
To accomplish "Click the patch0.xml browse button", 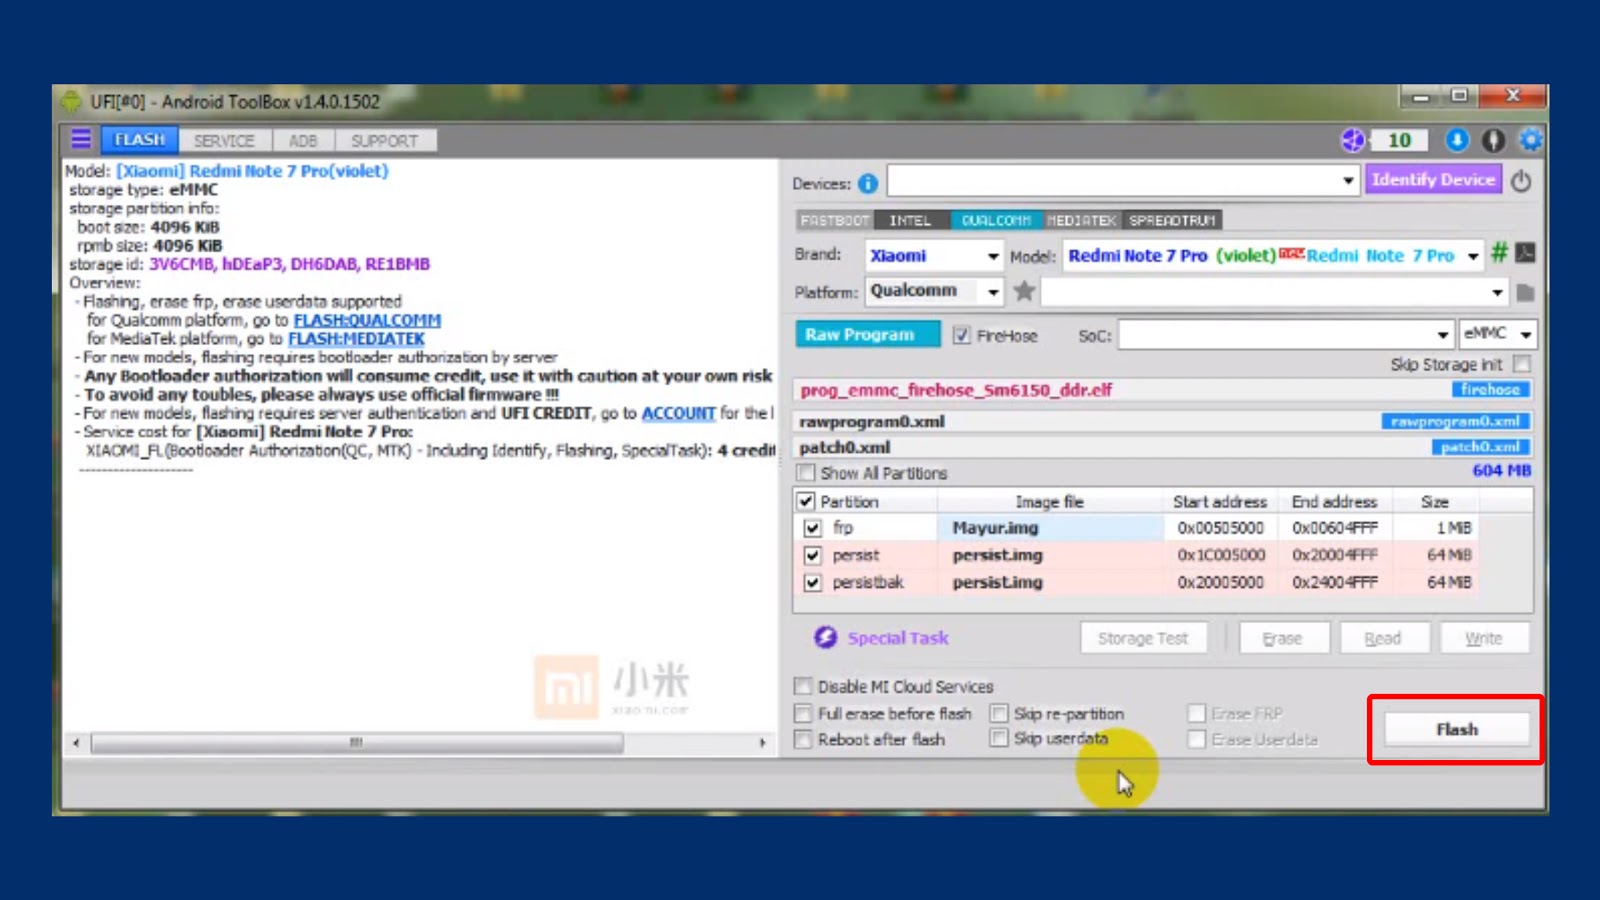I will pyautogui.click(x=1480, y=447).
